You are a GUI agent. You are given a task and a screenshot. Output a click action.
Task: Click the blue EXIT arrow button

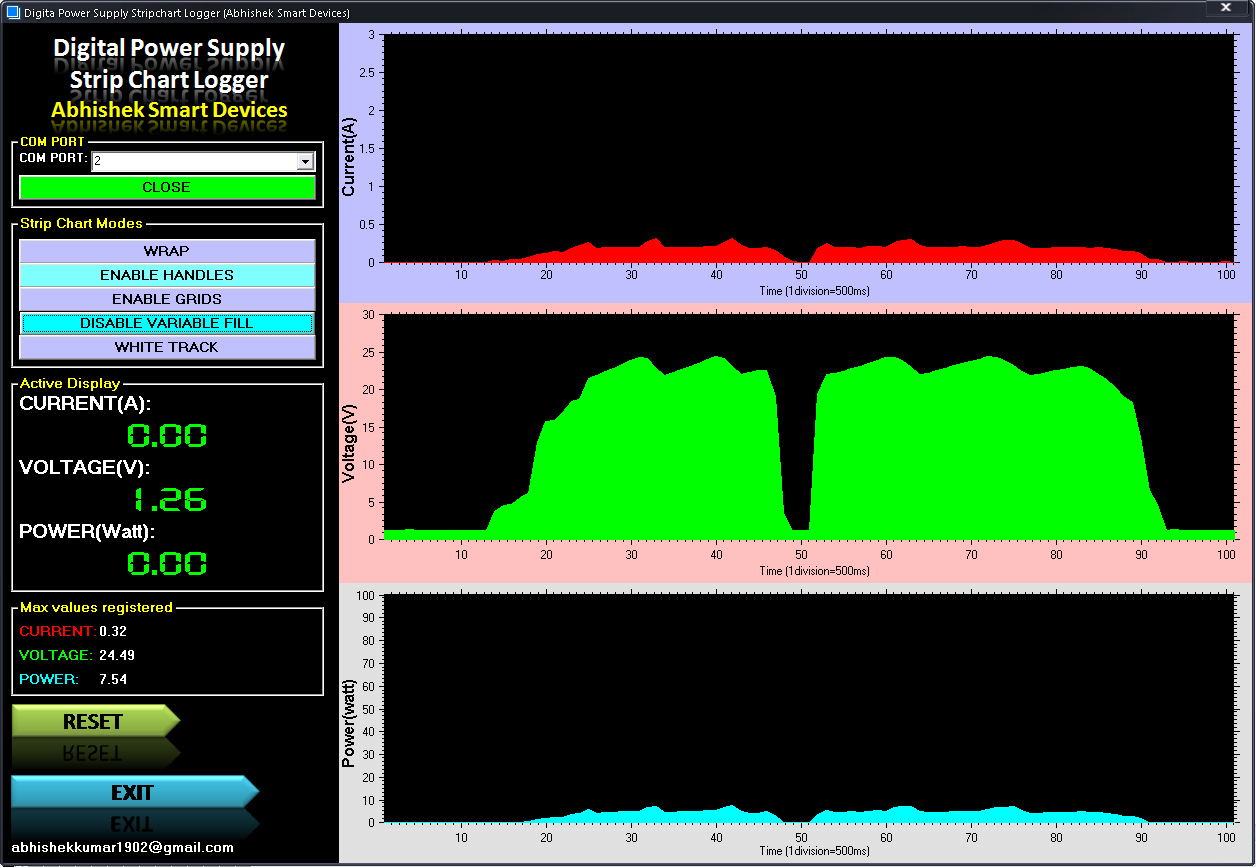point(134,792)
